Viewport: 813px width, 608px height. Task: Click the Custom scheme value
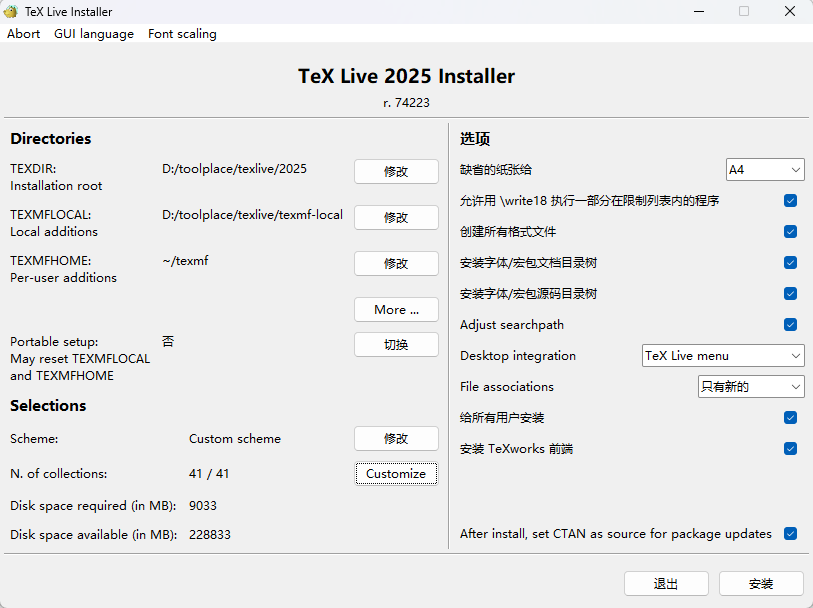click(235, 439)
